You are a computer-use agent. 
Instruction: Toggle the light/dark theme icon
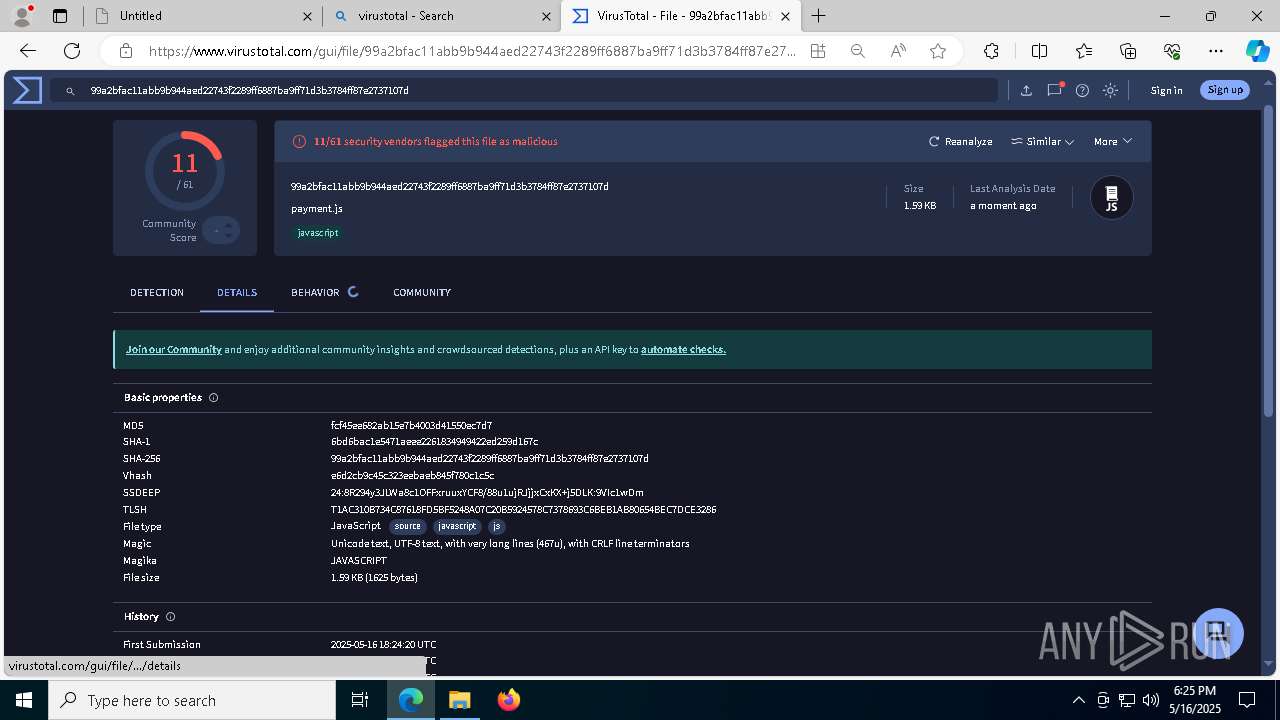click(x=1110, y=90)
